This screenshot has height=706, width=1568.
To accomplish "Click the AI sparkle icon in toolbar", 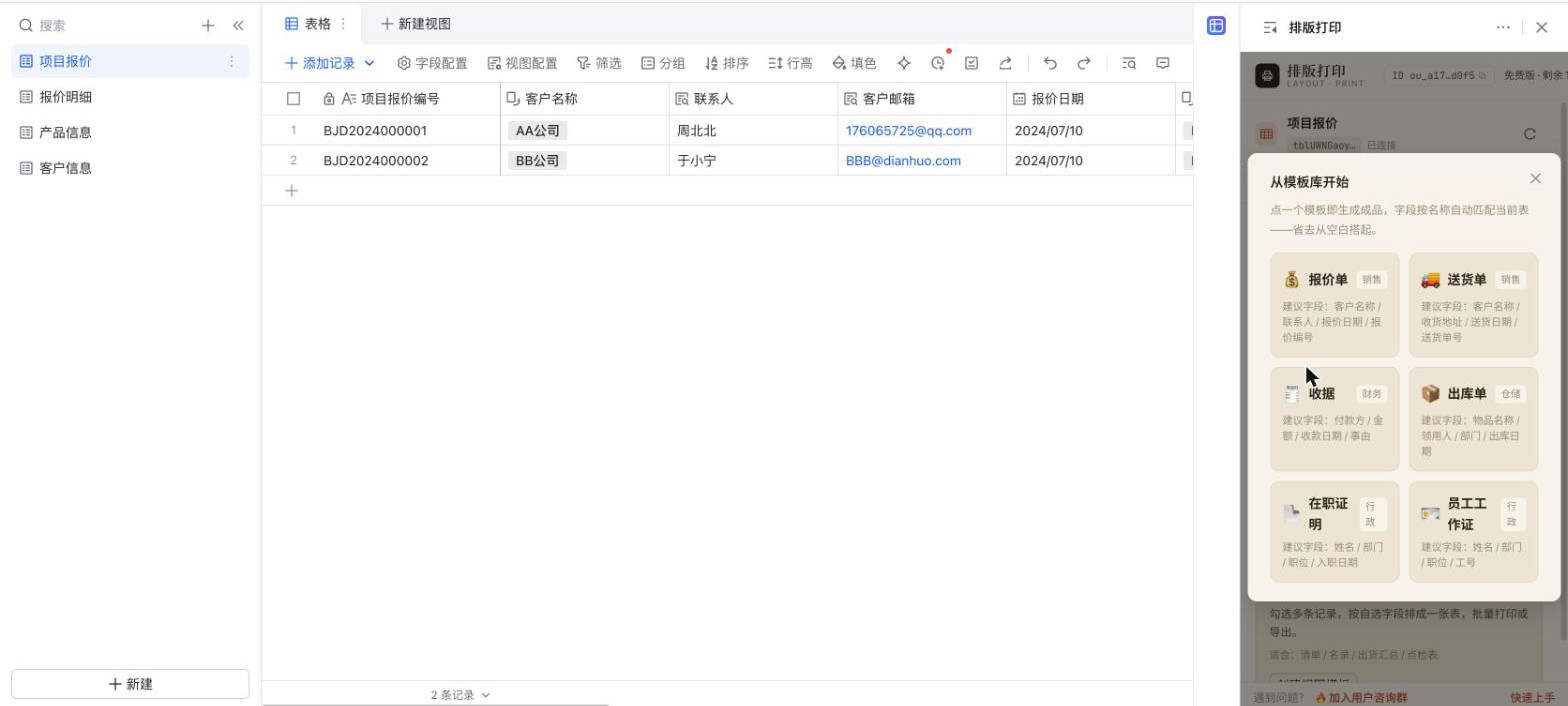I will tap(904, 63).
